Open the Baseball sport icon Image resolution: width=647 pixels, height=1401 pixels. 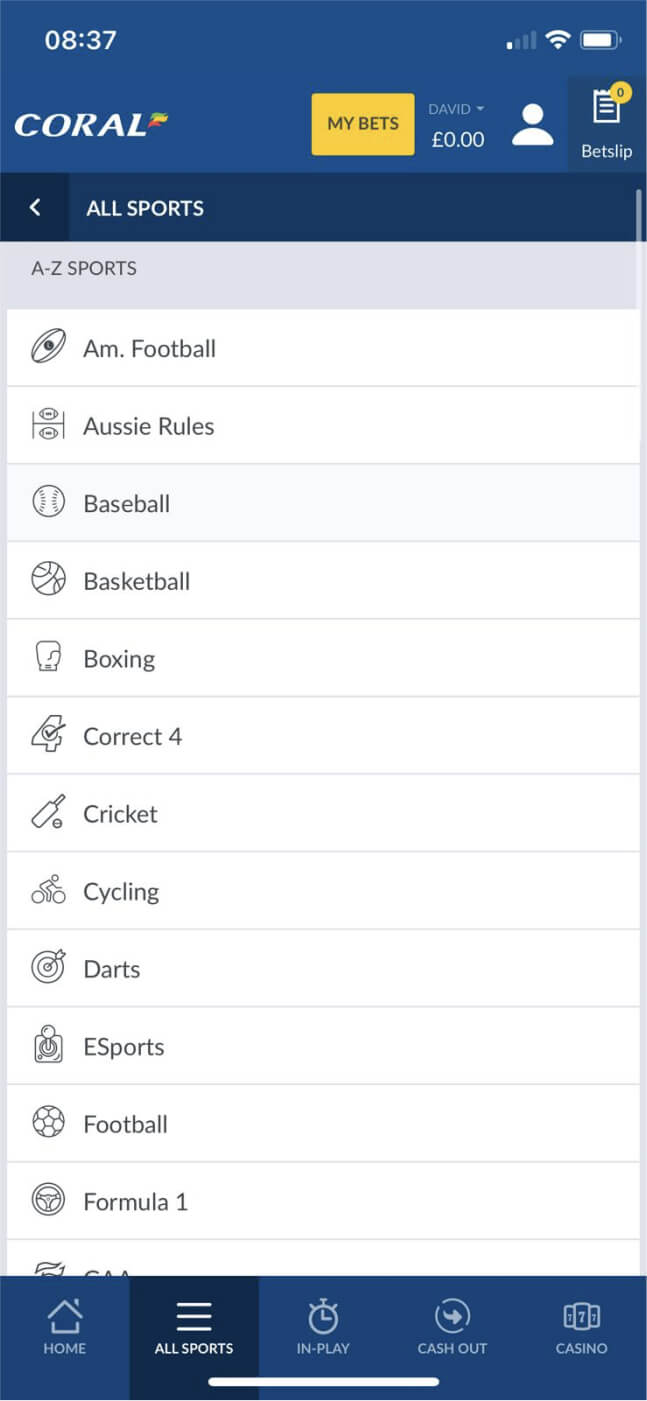(x=48, y=503)
